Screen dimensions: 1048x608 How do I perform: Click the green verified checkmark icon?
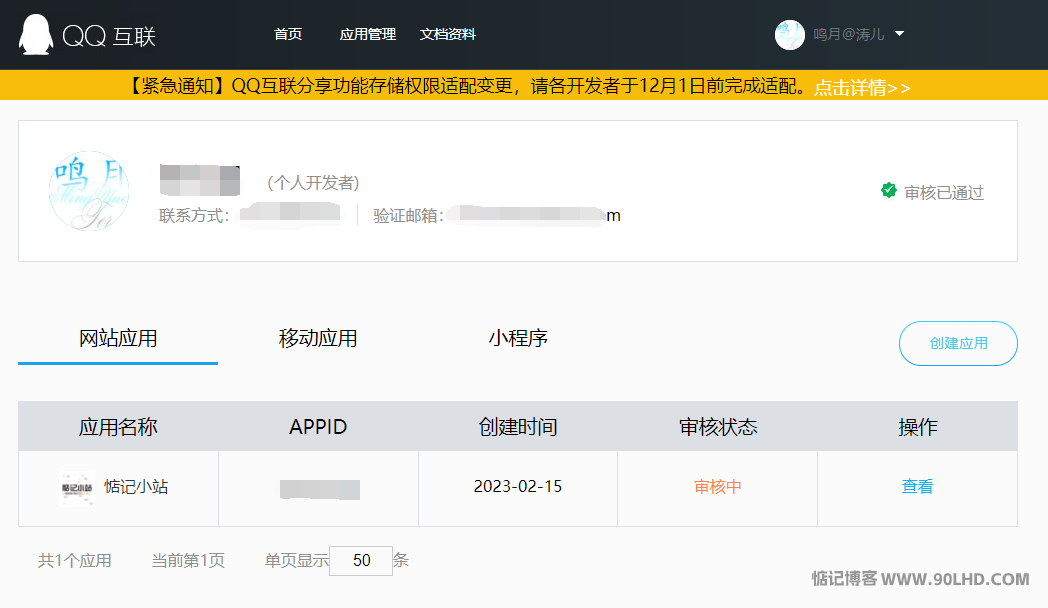point(888,190)
